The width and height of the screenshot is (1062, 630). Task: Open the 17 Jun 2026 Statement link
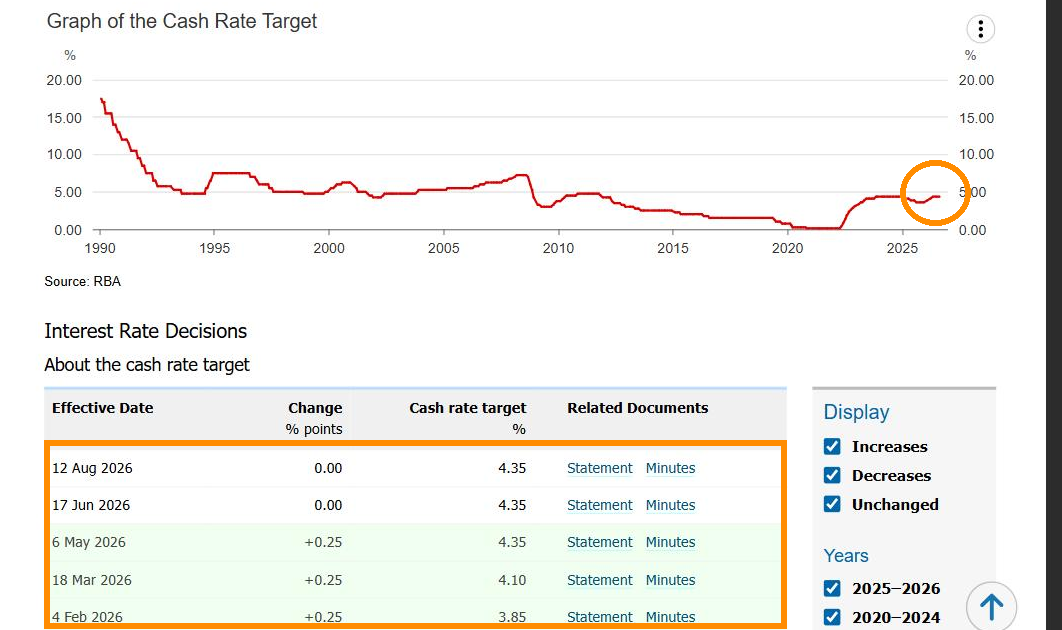coord(599,505)
